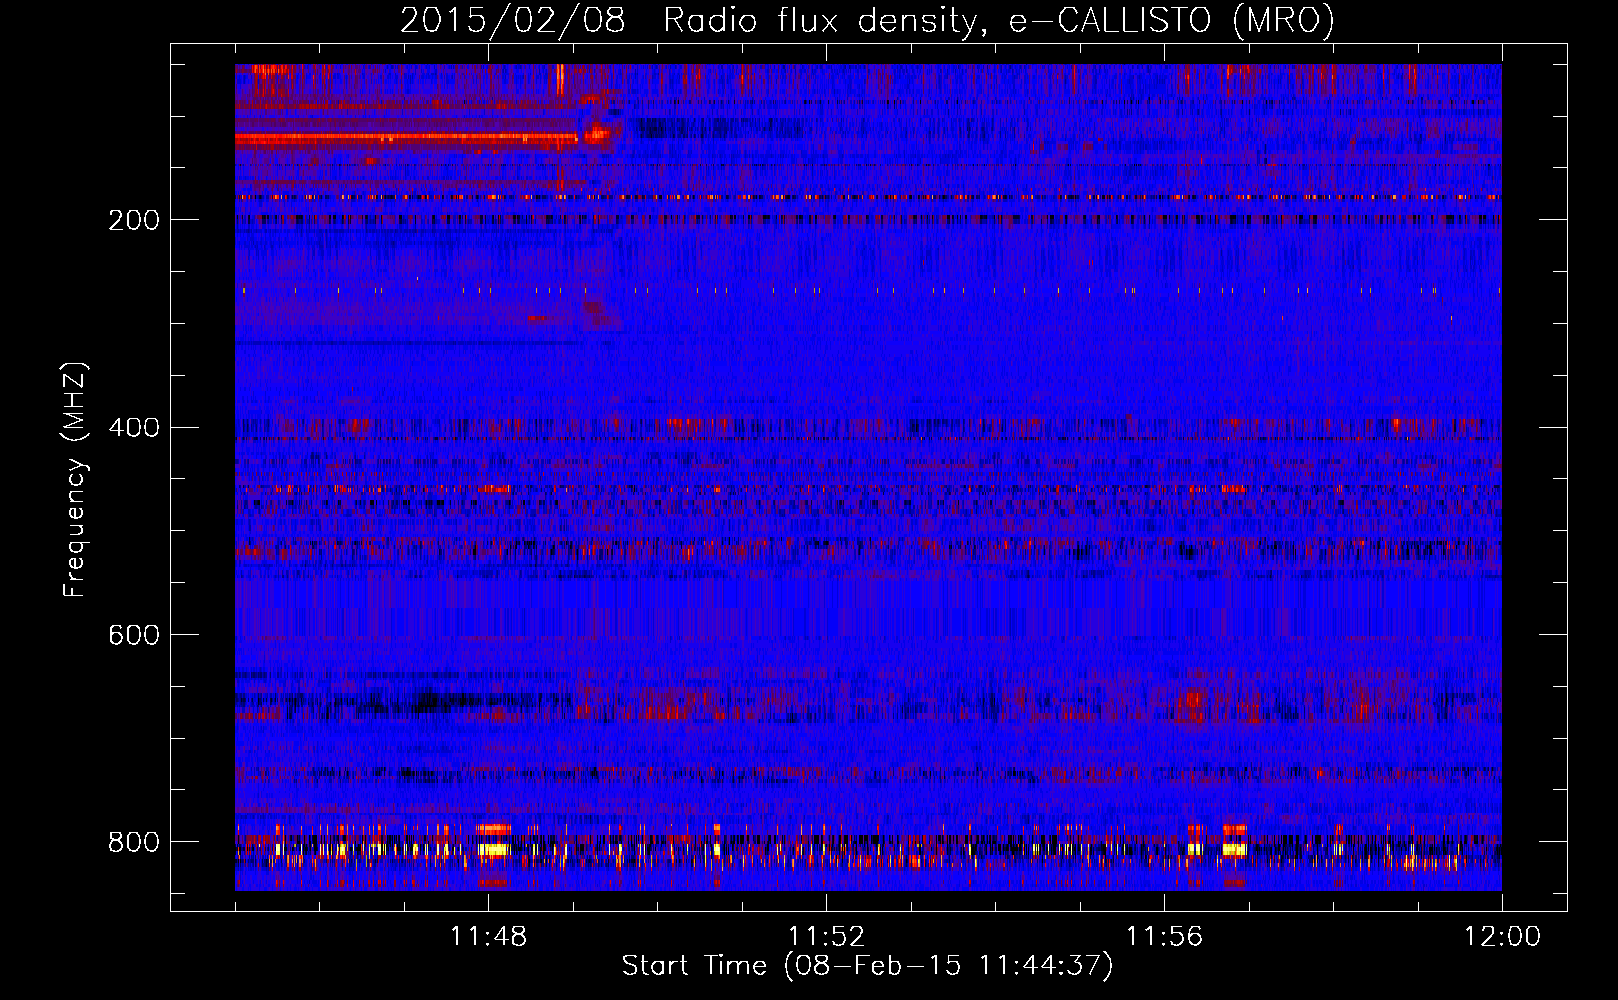Click the 200 frequency tick label
This screenshot has width=1618, height=1000.
pos(134,220)
